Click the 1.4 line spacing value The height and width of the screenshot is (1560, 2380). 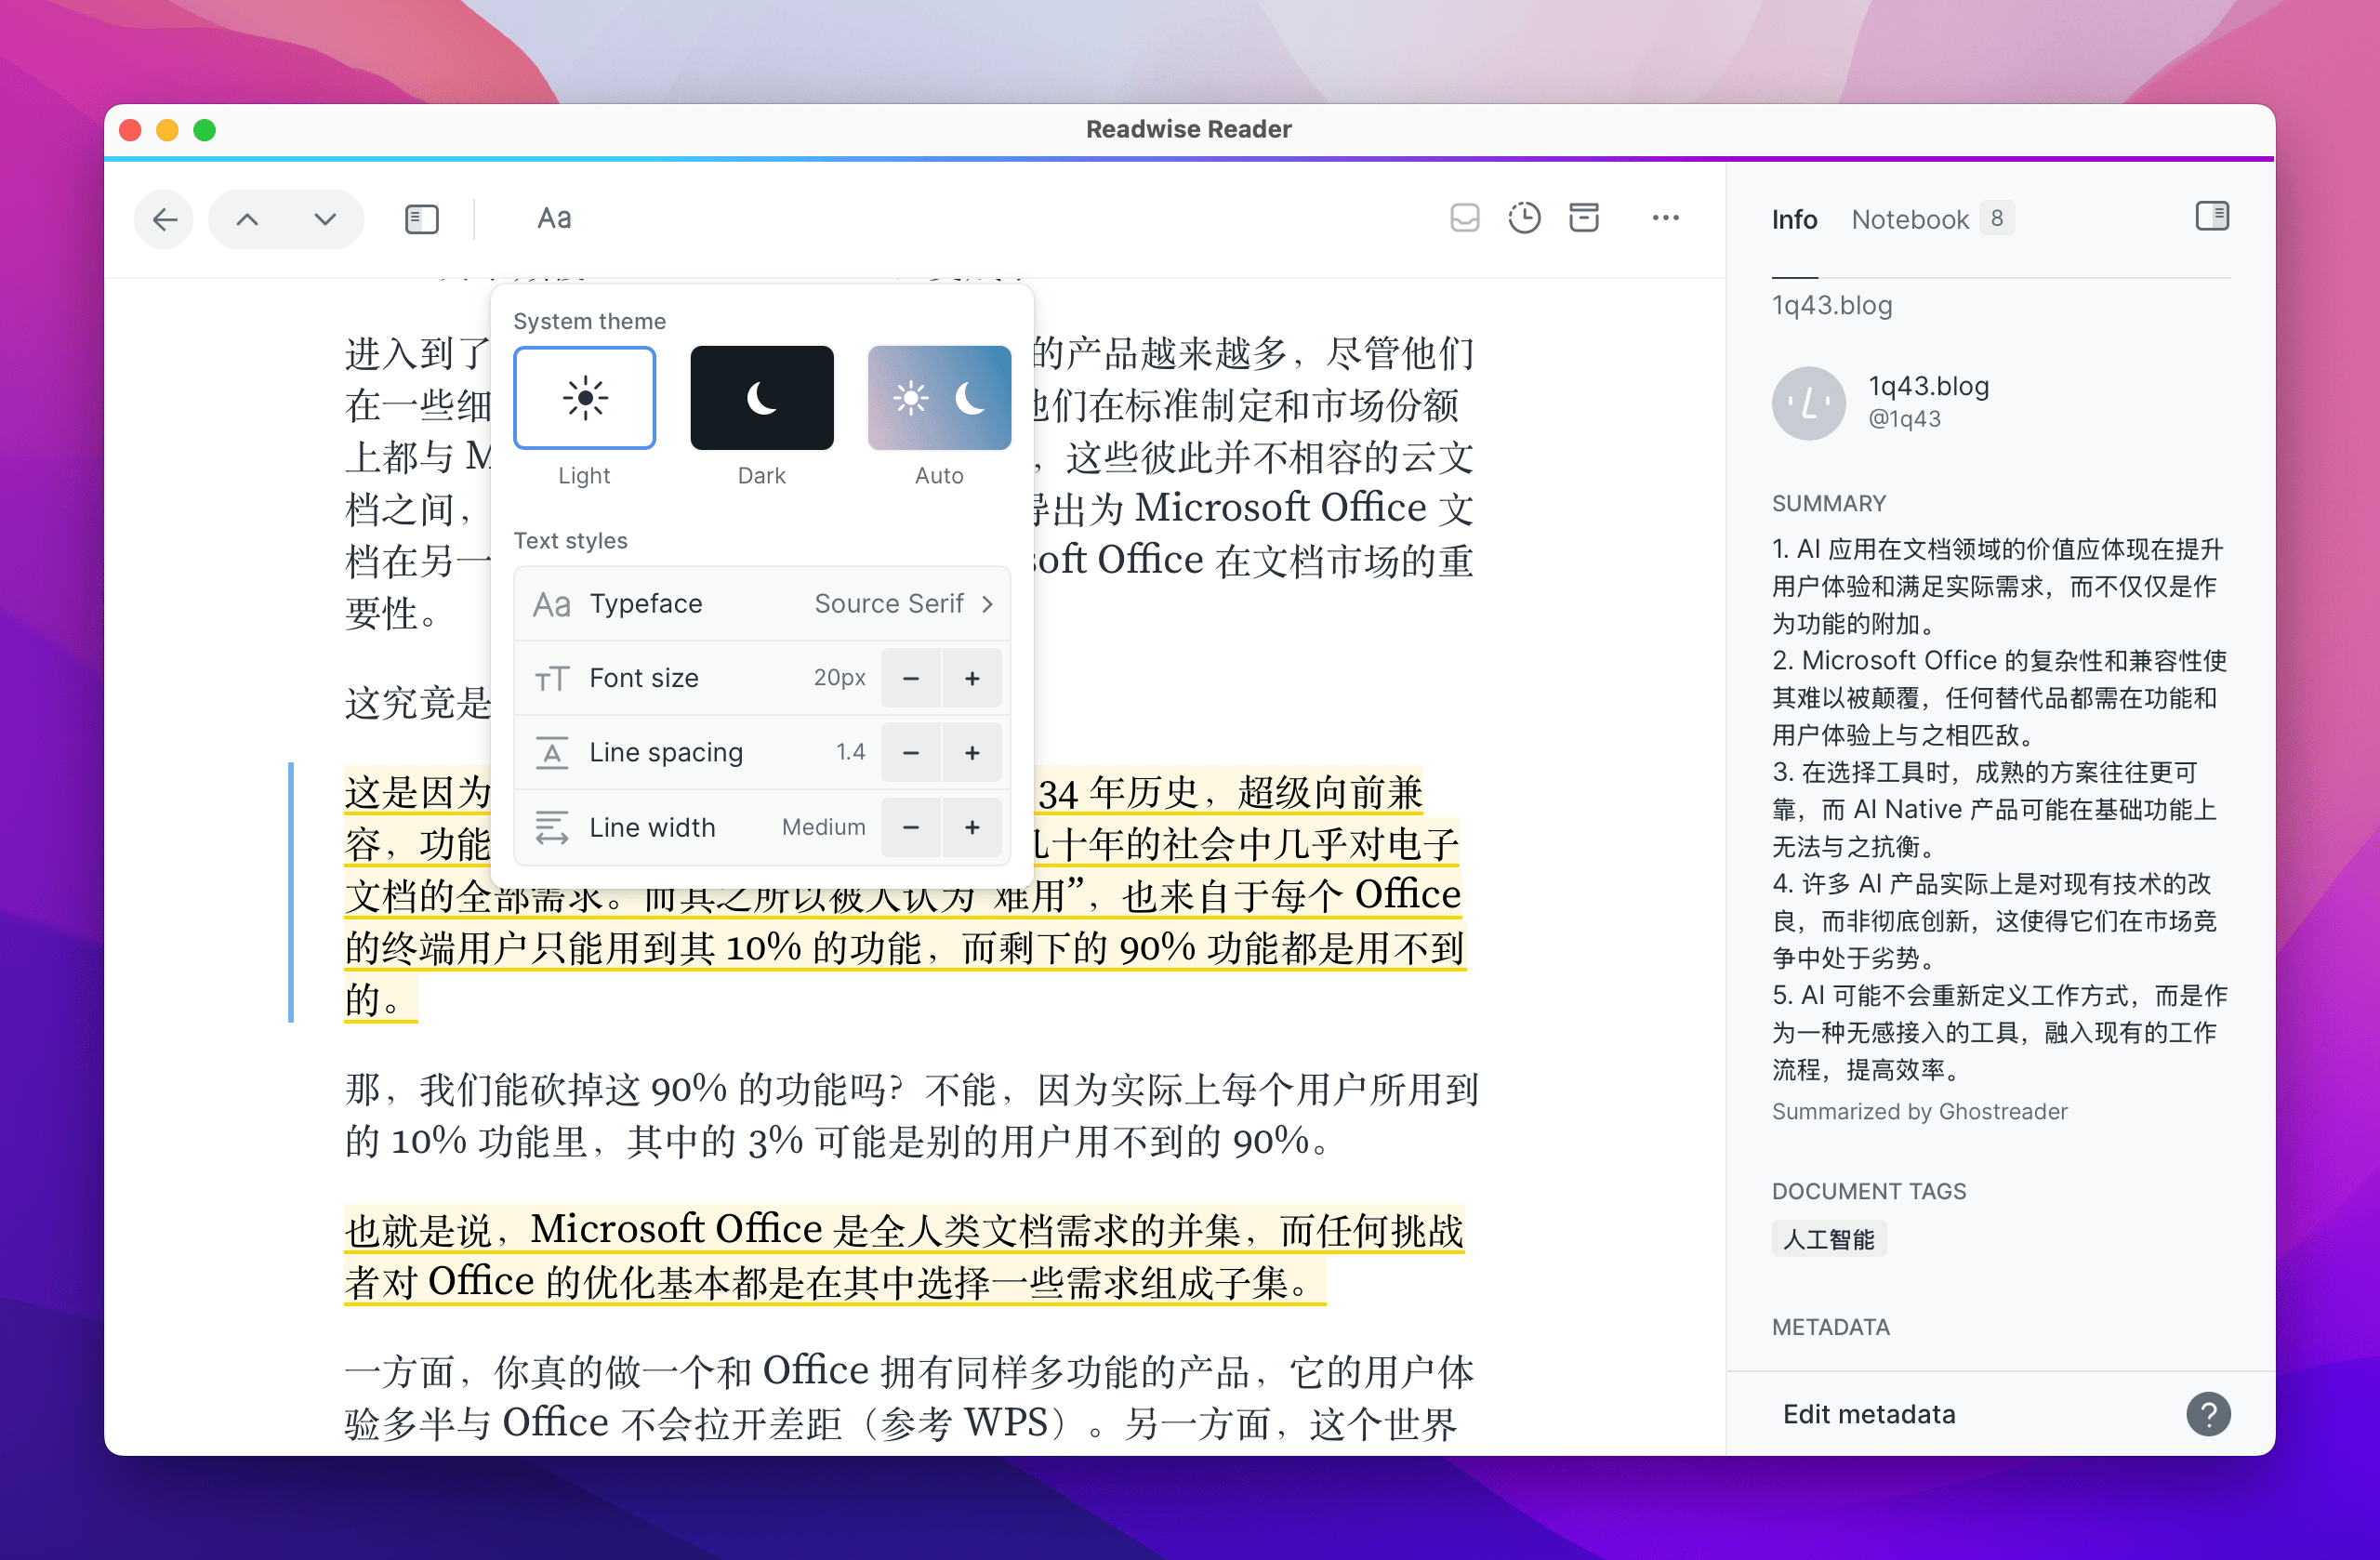[851, 753]
